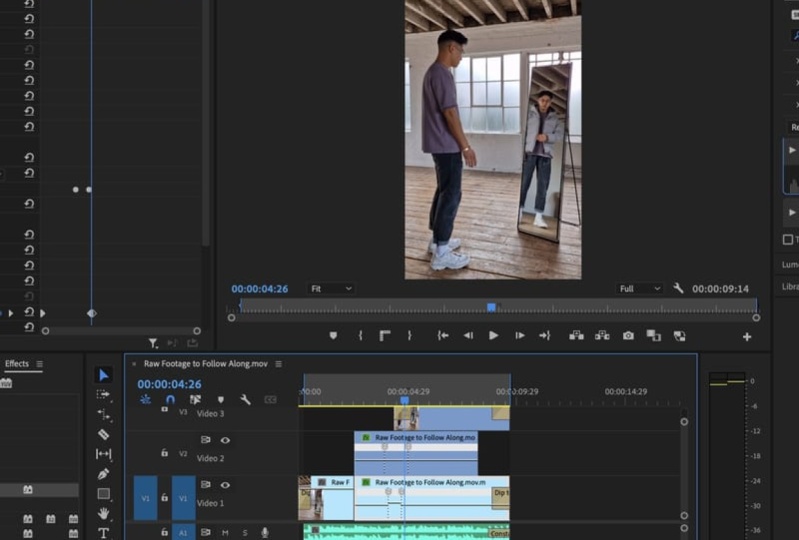Toggle sync lock on Video 1
Screen dimensions: 799x540
click(205, 484)
